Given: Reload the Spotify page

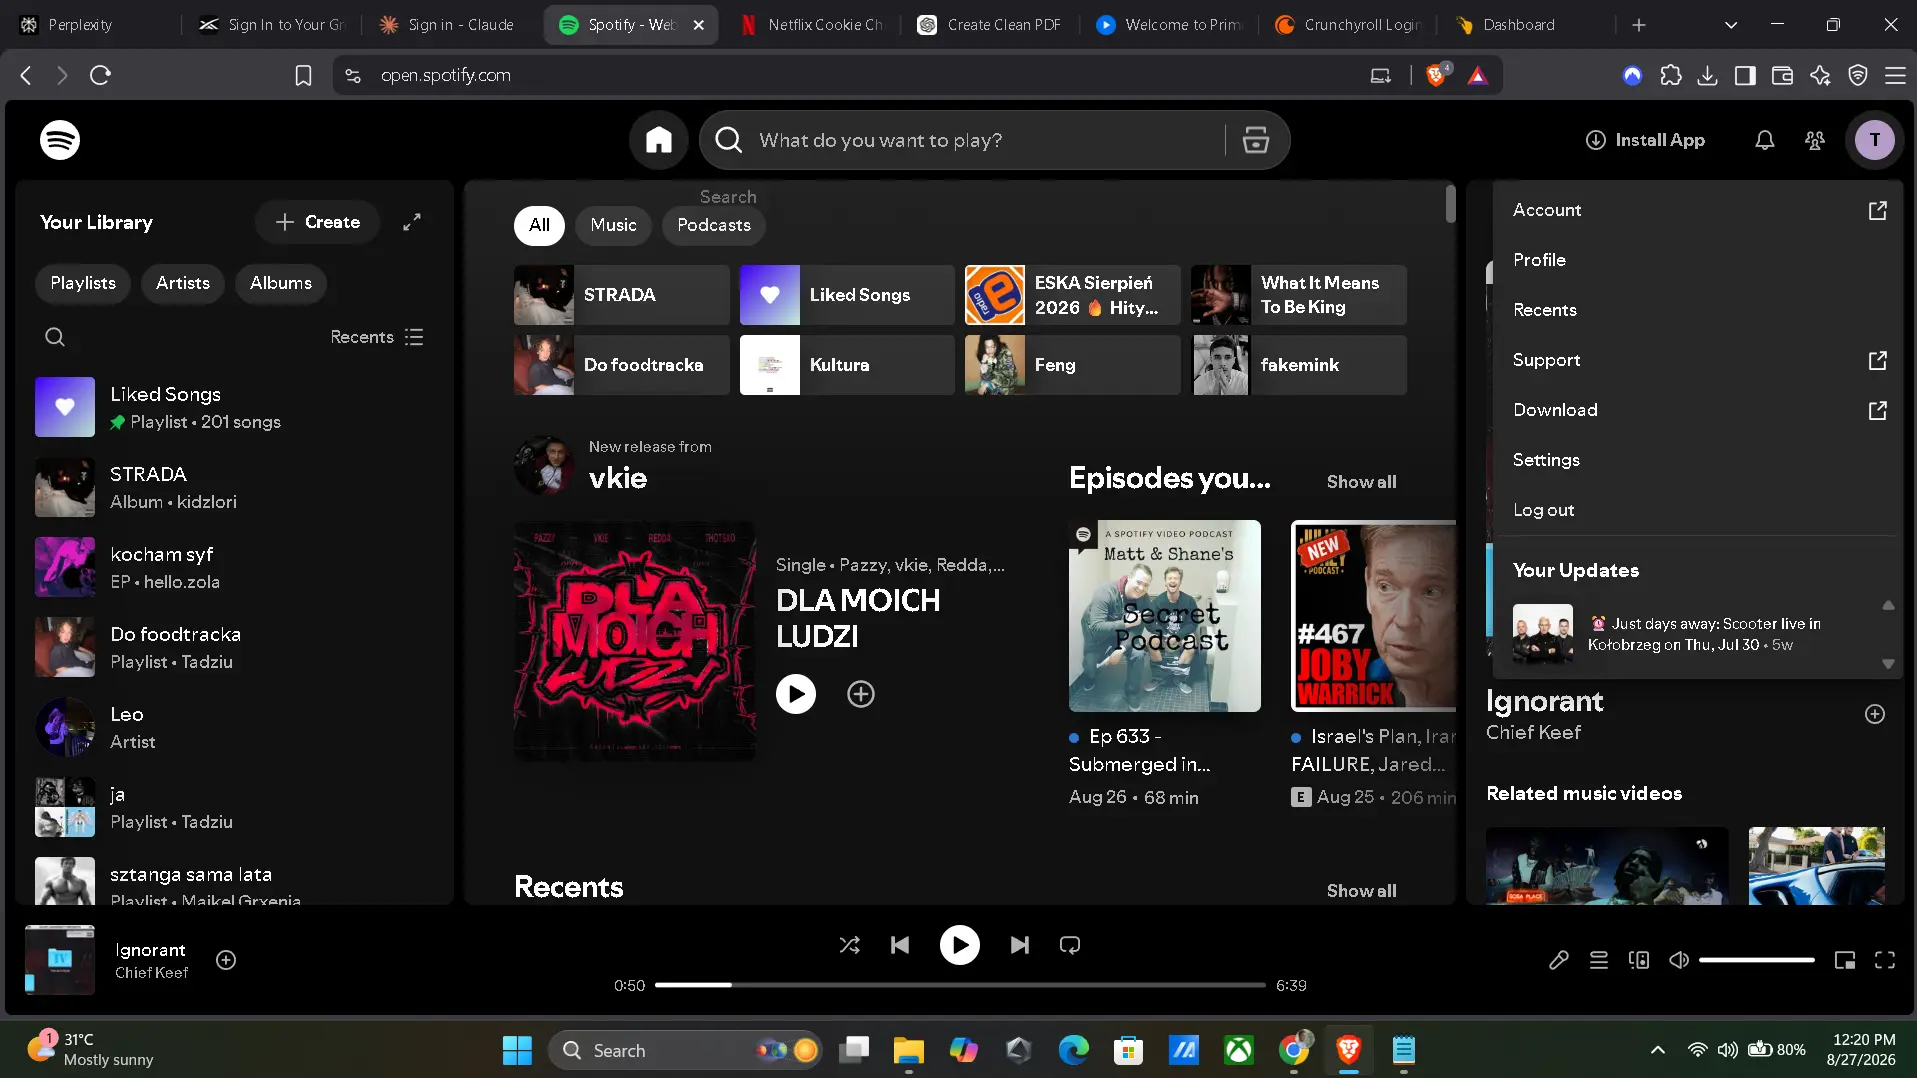Looking at the screenshot, I should tap(100, 75).
